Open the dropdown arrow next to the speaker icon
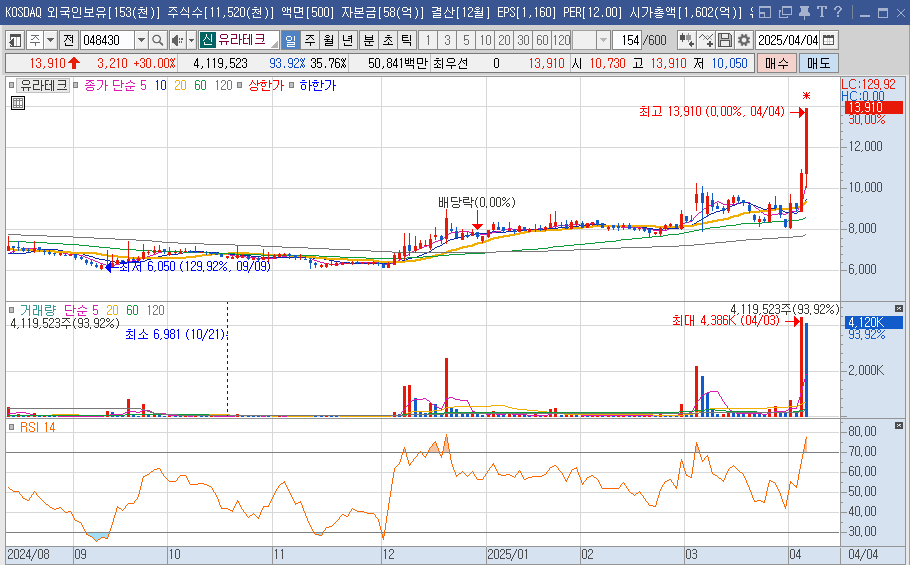The height and width of the screenshot is (565, 910). click(192, 40)
